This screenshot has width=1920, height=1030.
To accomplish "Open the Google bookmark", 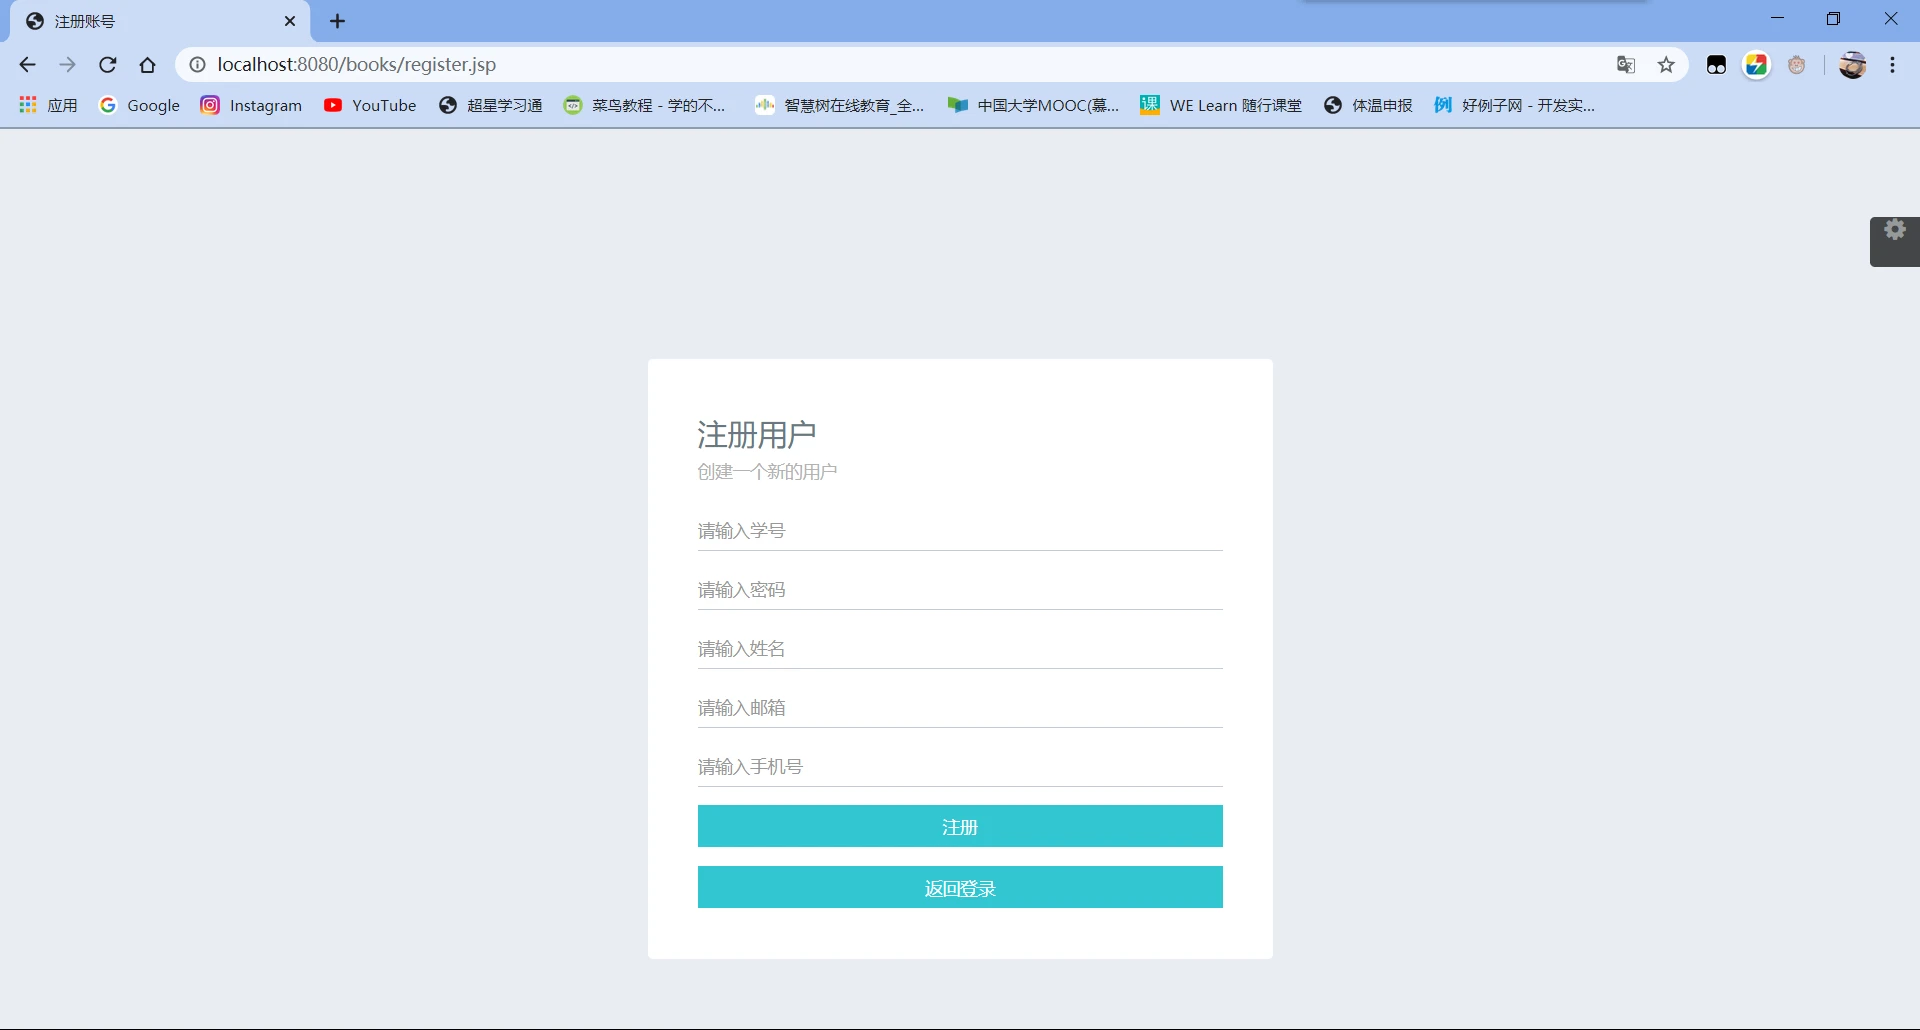I will (x=139, y=105).
